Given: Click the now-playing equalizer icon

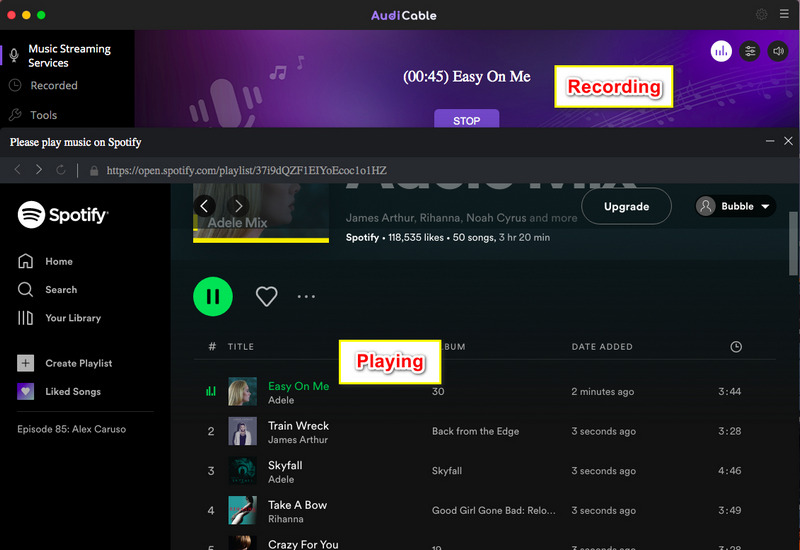Looking at the screenshot, I should click(211, 391).
